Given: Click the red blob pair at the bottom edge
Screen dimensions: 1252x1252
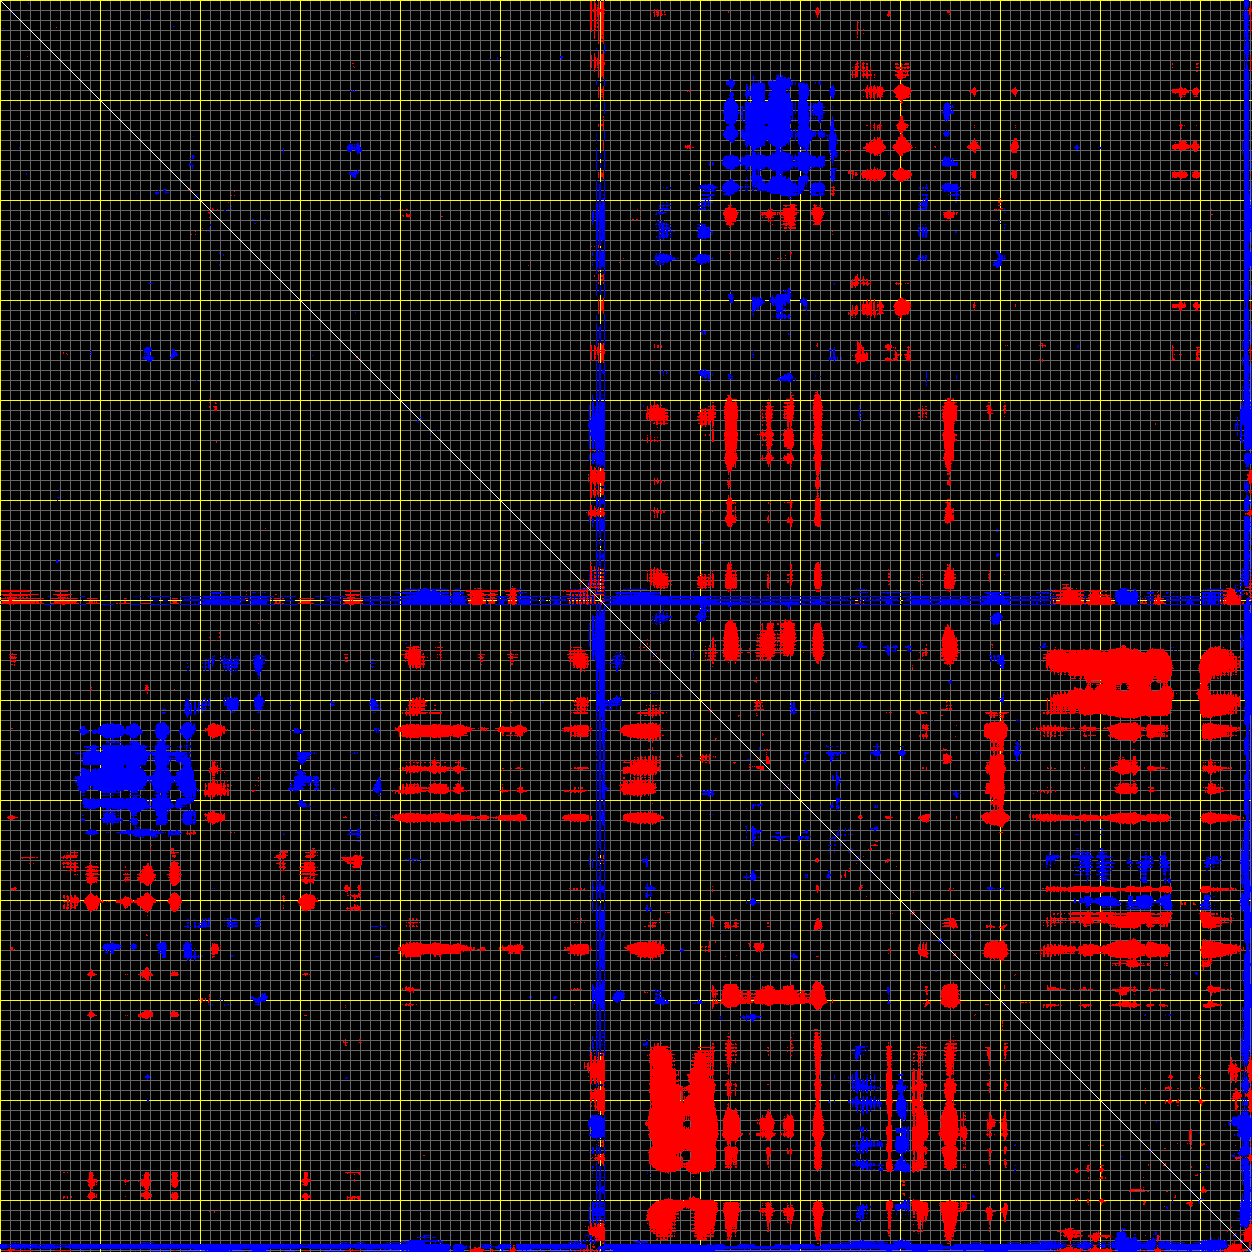Looking at the screenshot, I should [682, 1218].
